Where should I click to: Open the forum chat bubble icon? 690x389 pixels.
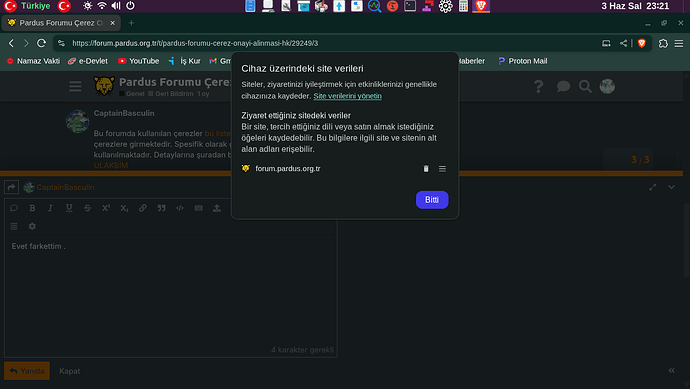(x=563, y=86)
